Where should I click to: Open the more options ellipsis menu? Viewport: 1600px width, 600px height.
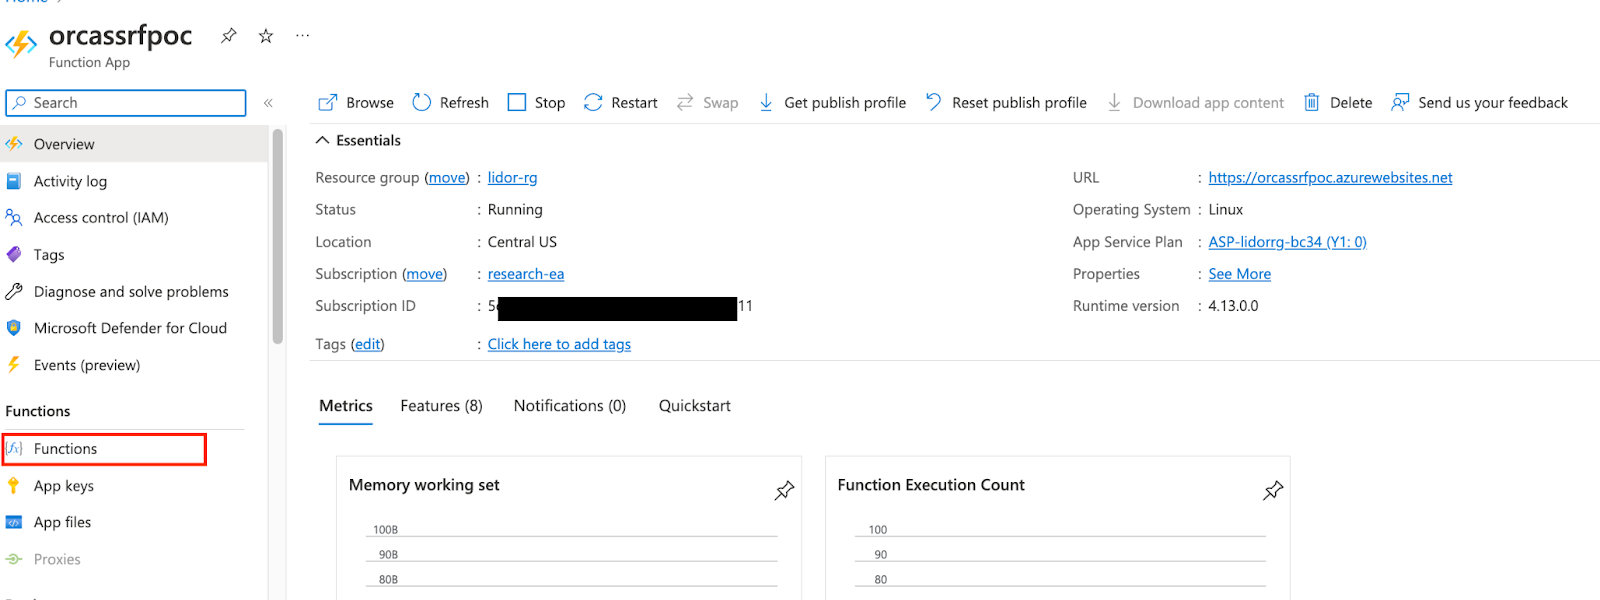click(302, 36)
